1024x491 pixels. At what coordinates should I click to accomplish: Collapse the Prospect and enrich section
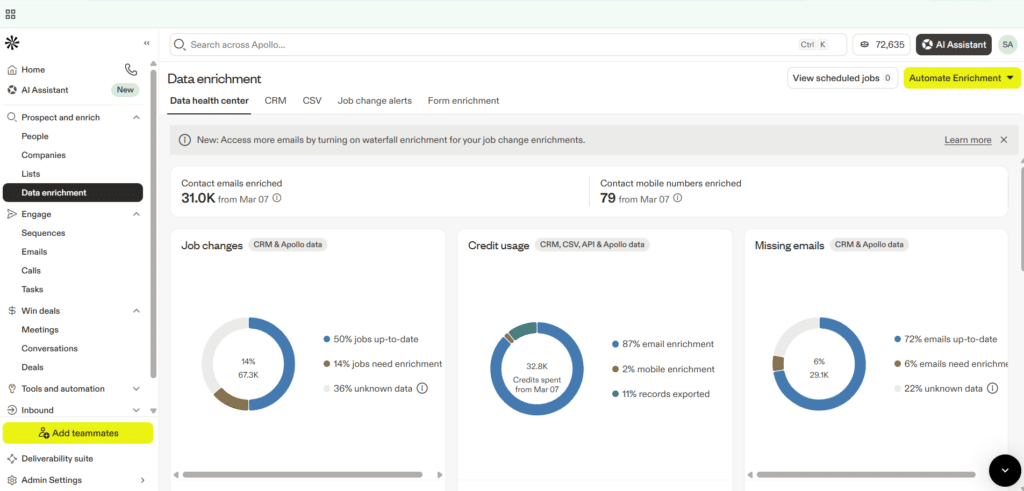[x=136, y=118]
